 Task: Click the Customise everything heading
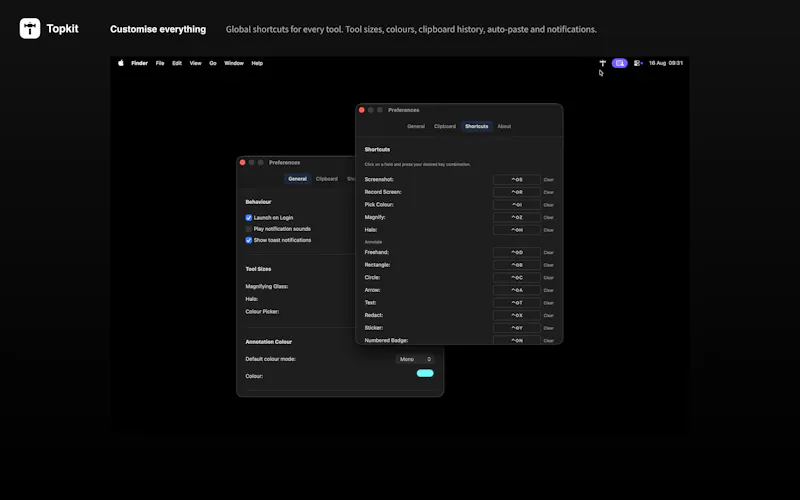158,29
